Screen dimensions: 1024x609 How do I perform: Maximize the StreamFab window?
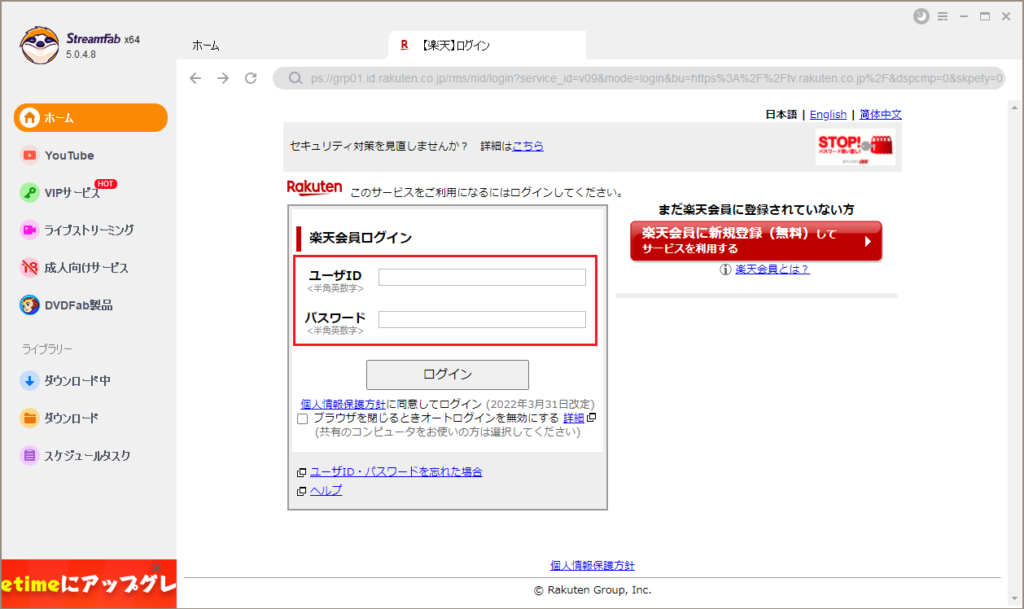point(985,16)
